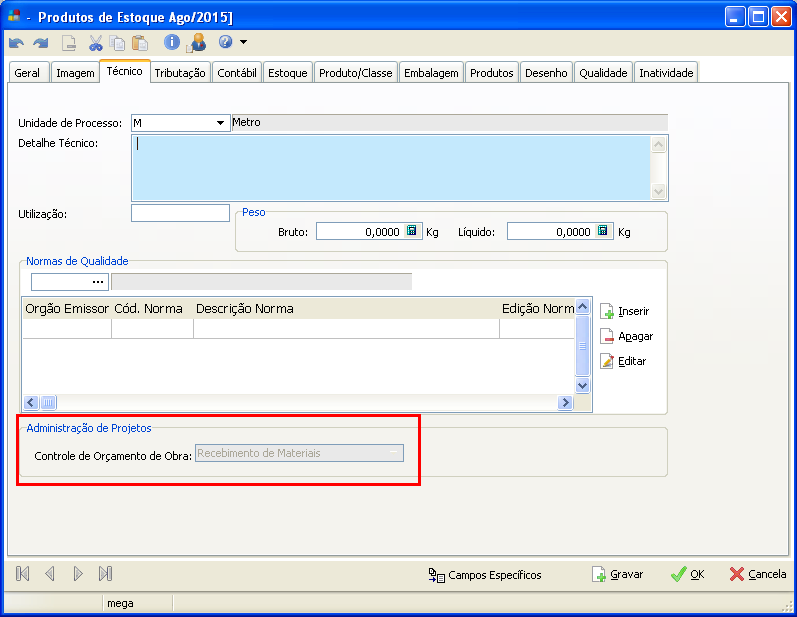Go to the first record
Viewport: 797px width, 617px height.
(23, 574)
